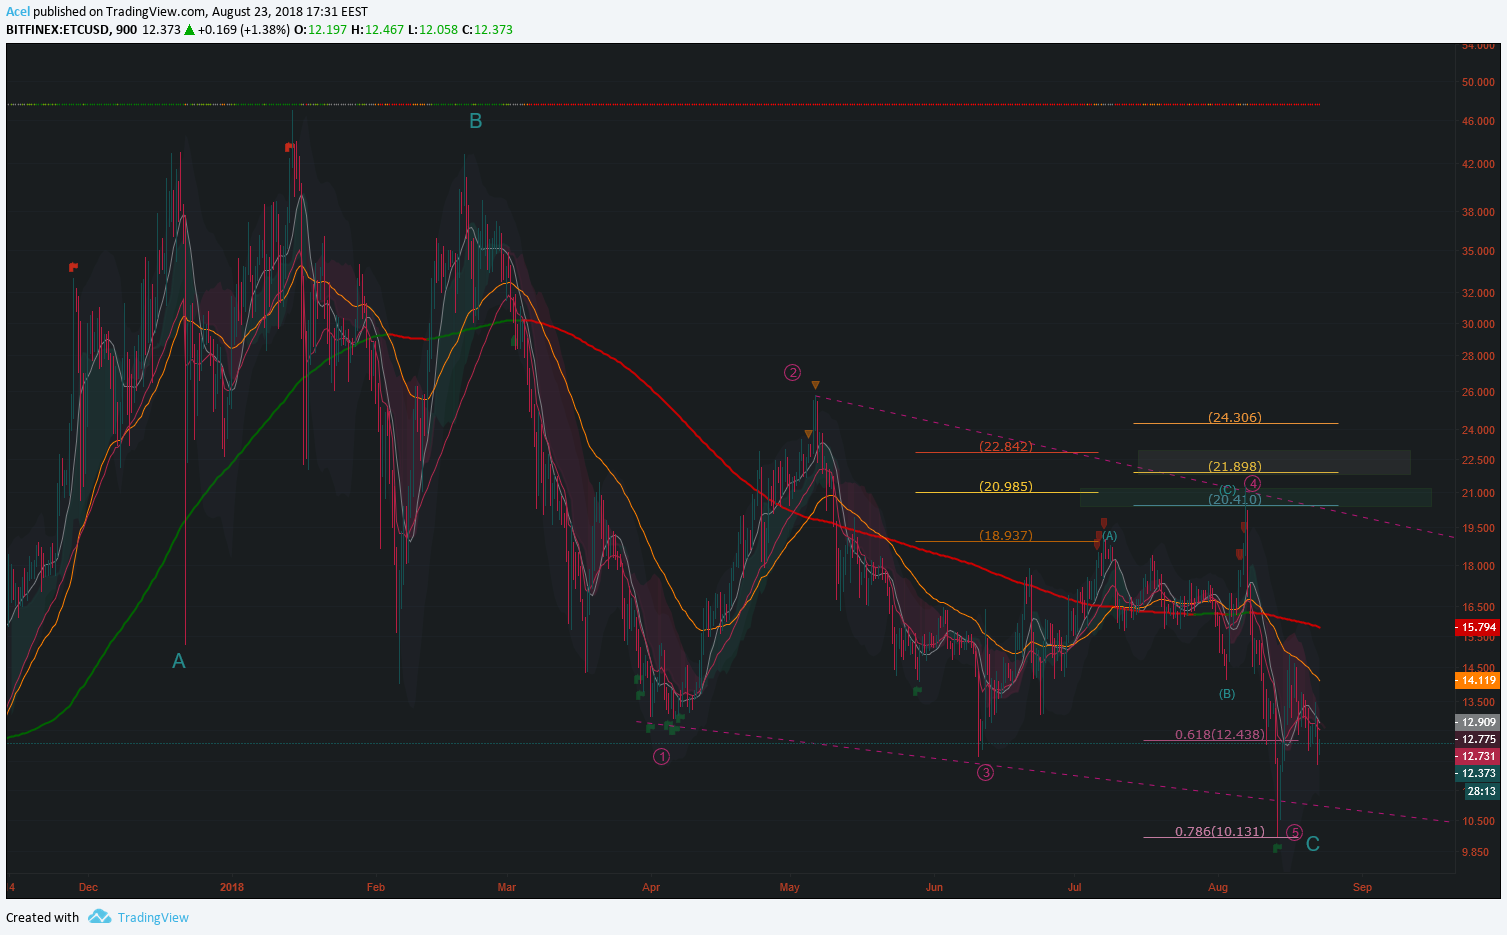The image size is (1507, 935).
Task: Select the wave label B near the top
Action: coord(476,121)
